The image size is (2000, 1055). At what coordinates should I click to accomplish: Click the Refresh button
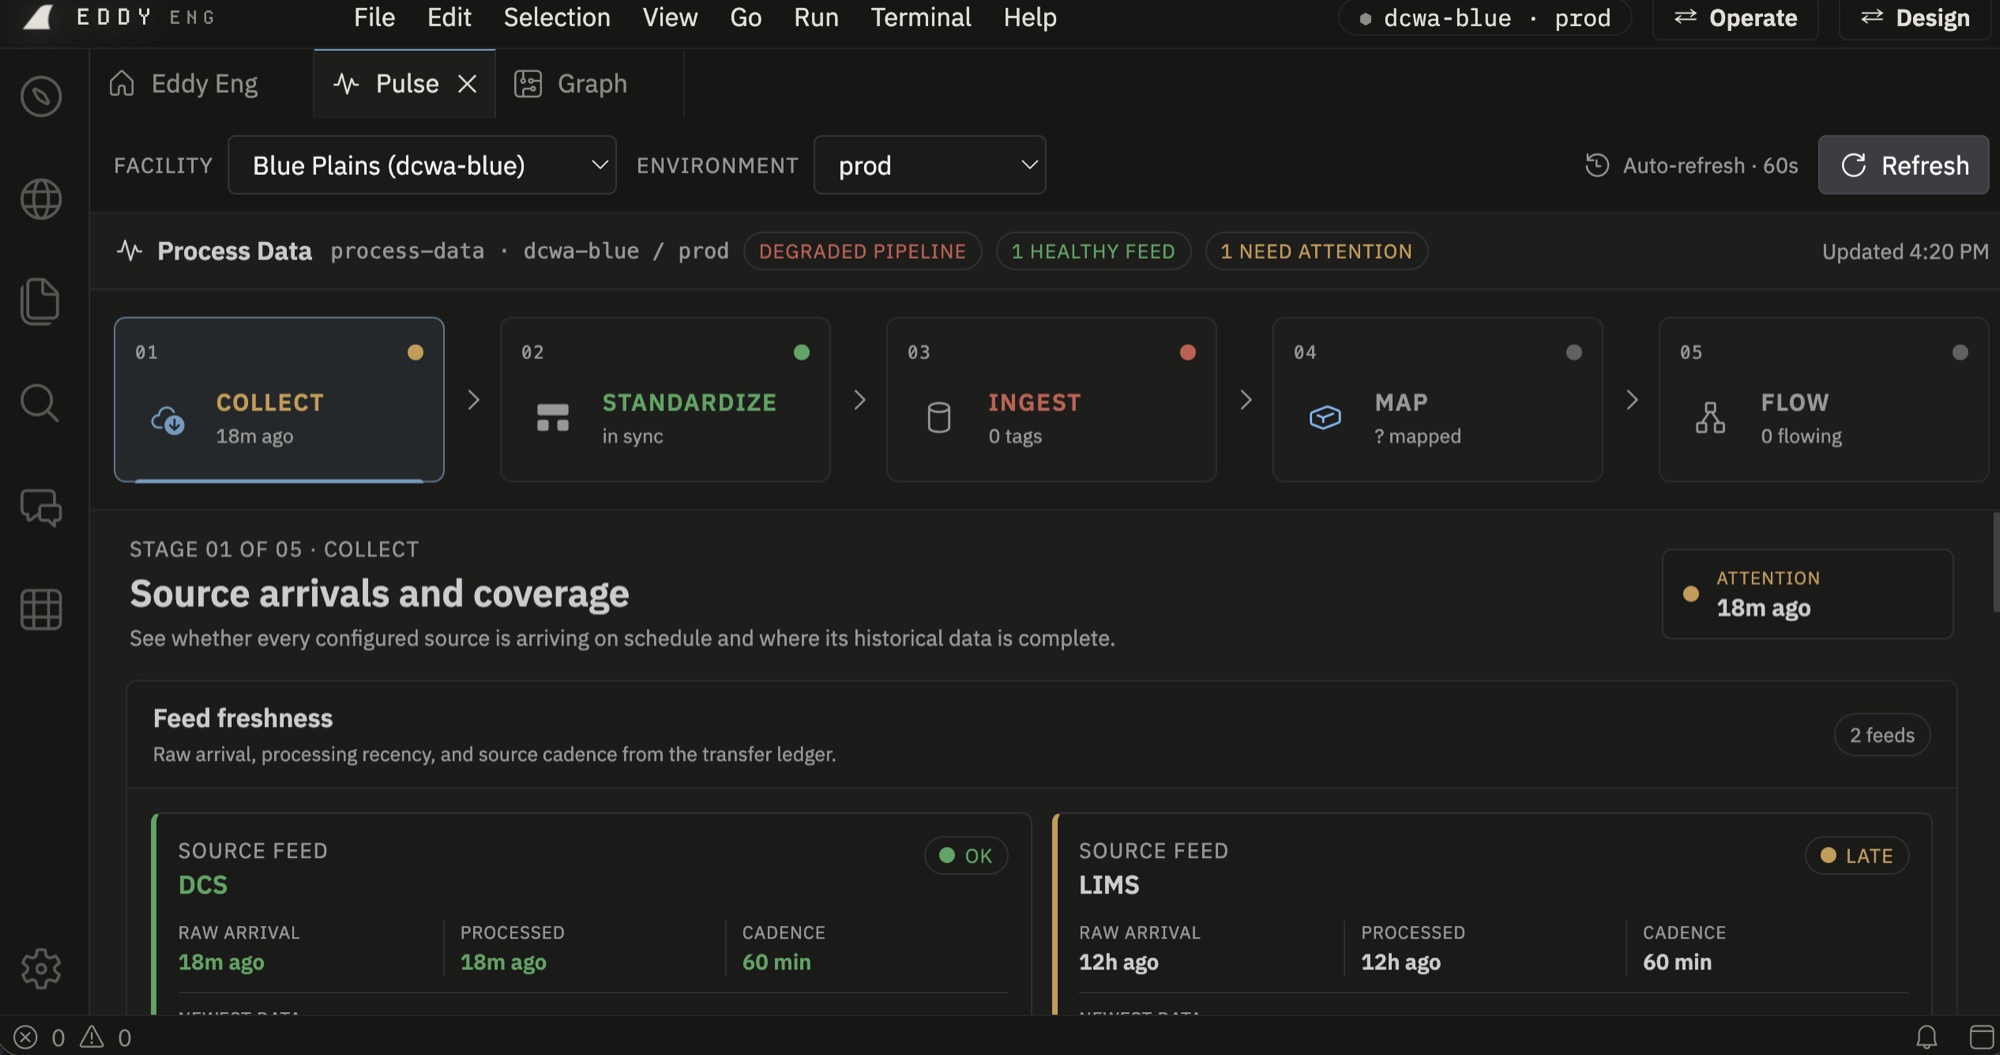[1903, 165]
